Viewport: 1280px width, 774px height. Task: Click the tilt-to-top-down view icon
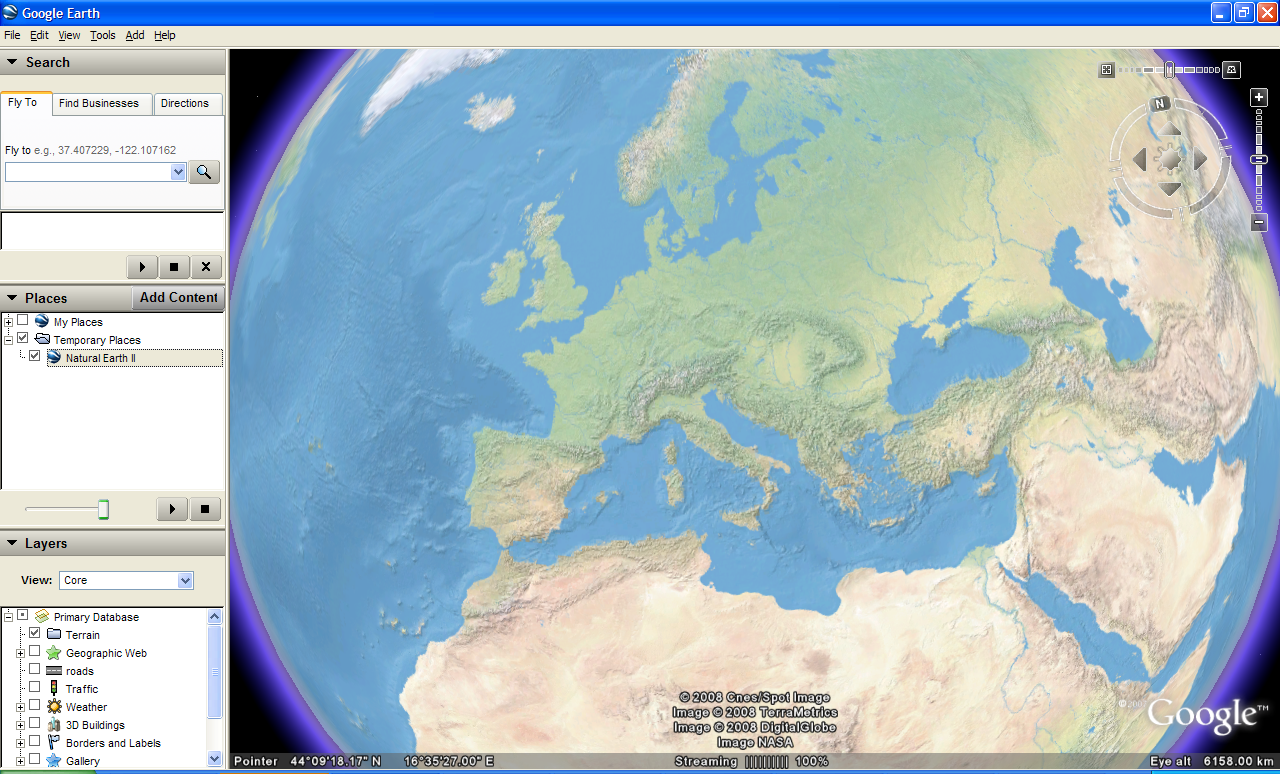click(1107, 70)
